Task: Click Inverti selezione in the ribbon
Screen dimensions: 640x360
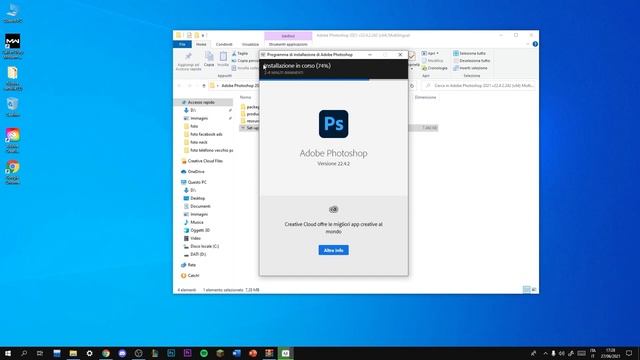Action: pyautogui.click(x=470, y=68)
